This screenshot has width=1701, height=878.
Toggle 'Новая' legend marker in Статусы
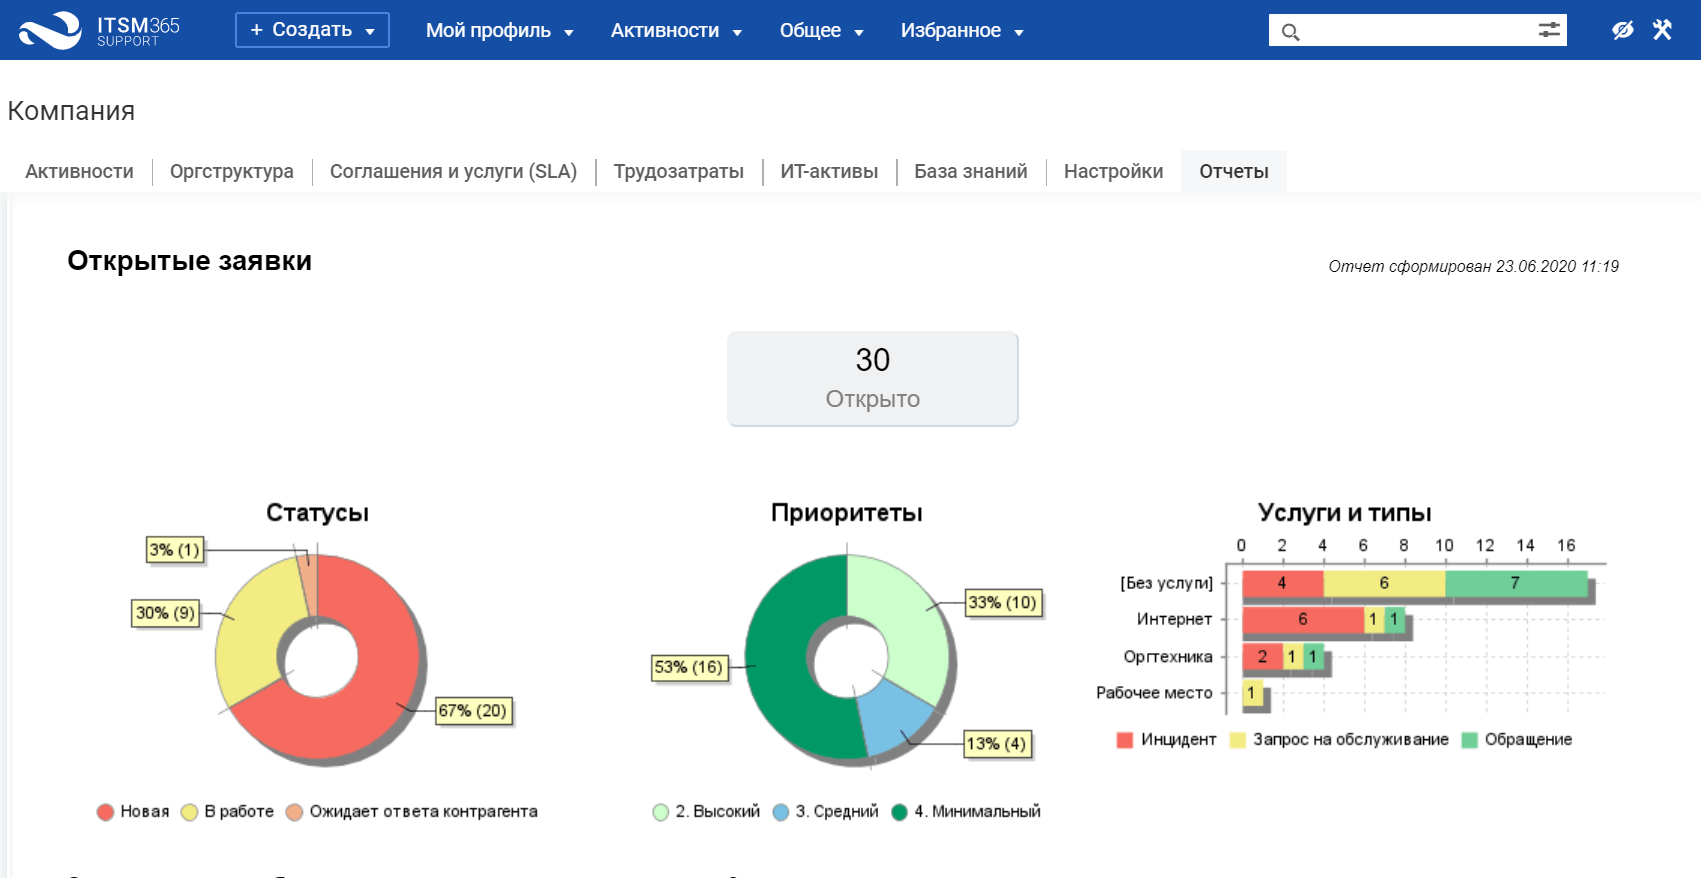pyautogui.click(x=105, y=812)
